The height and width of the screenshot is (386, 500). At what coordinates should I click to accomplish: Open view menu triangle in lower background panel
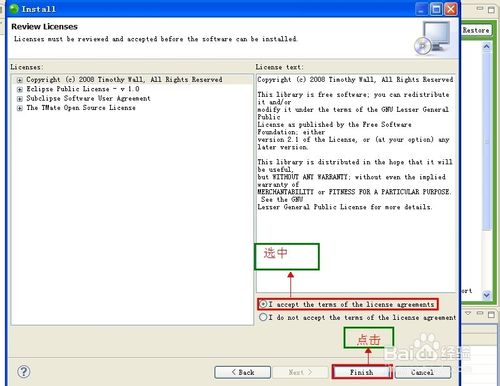[x=468, y=314]
